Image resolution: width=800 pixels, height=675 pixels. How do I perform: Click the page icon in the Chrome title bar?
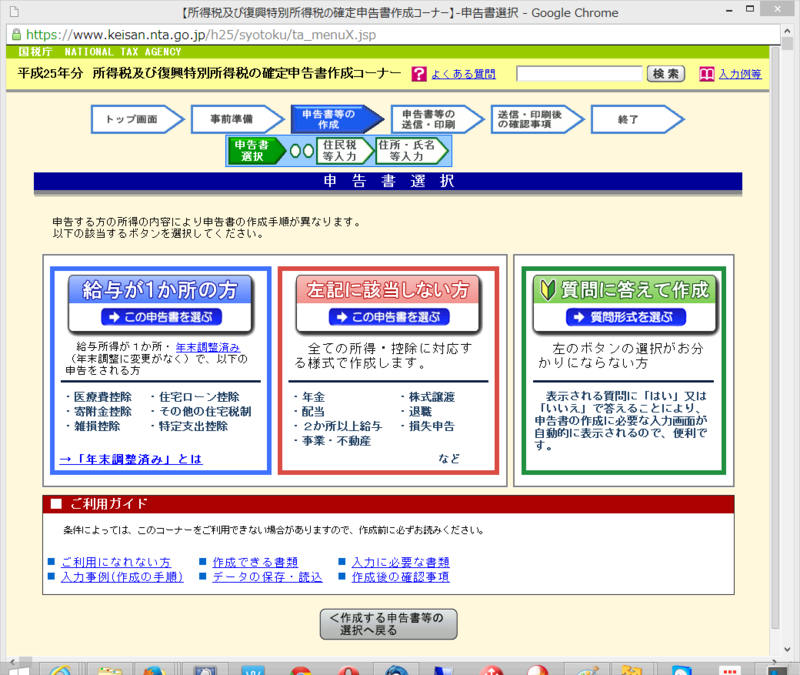pos(14,11)
